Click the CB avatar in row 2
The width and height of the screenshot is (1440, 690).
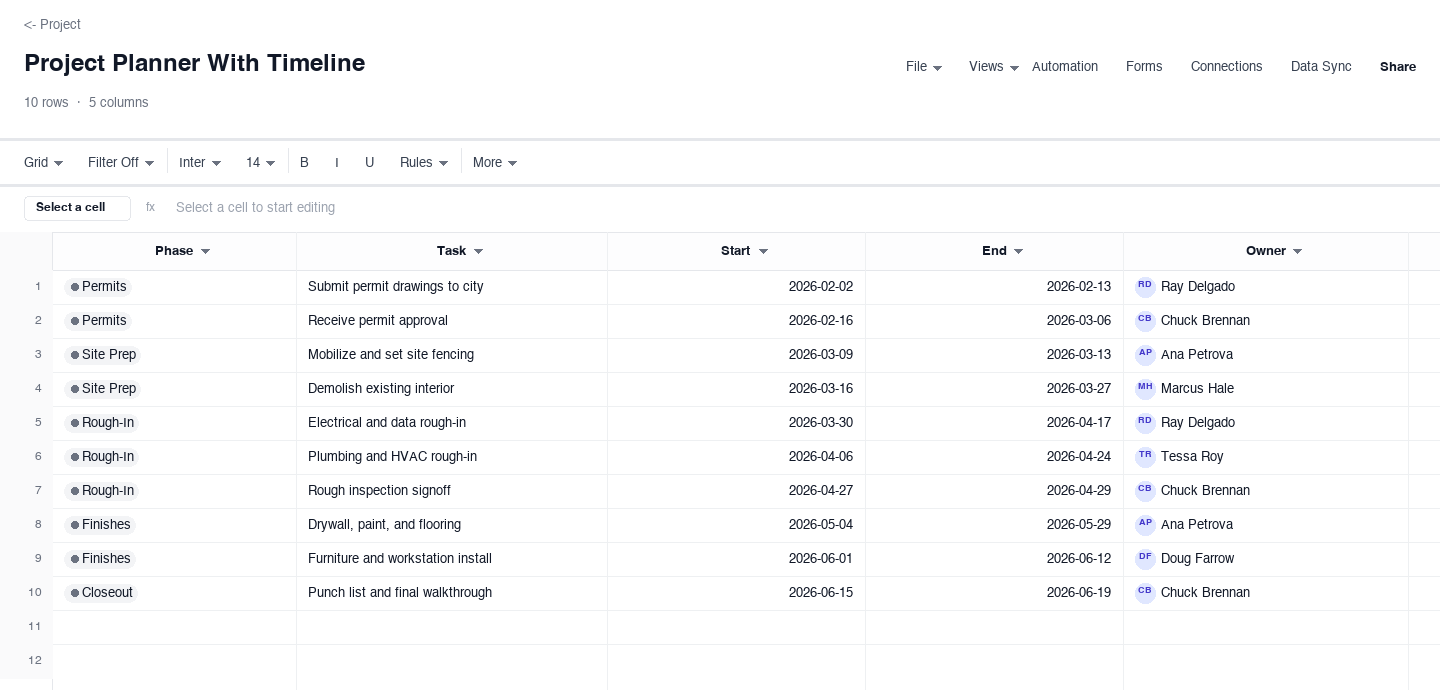tap(1145, 320)
